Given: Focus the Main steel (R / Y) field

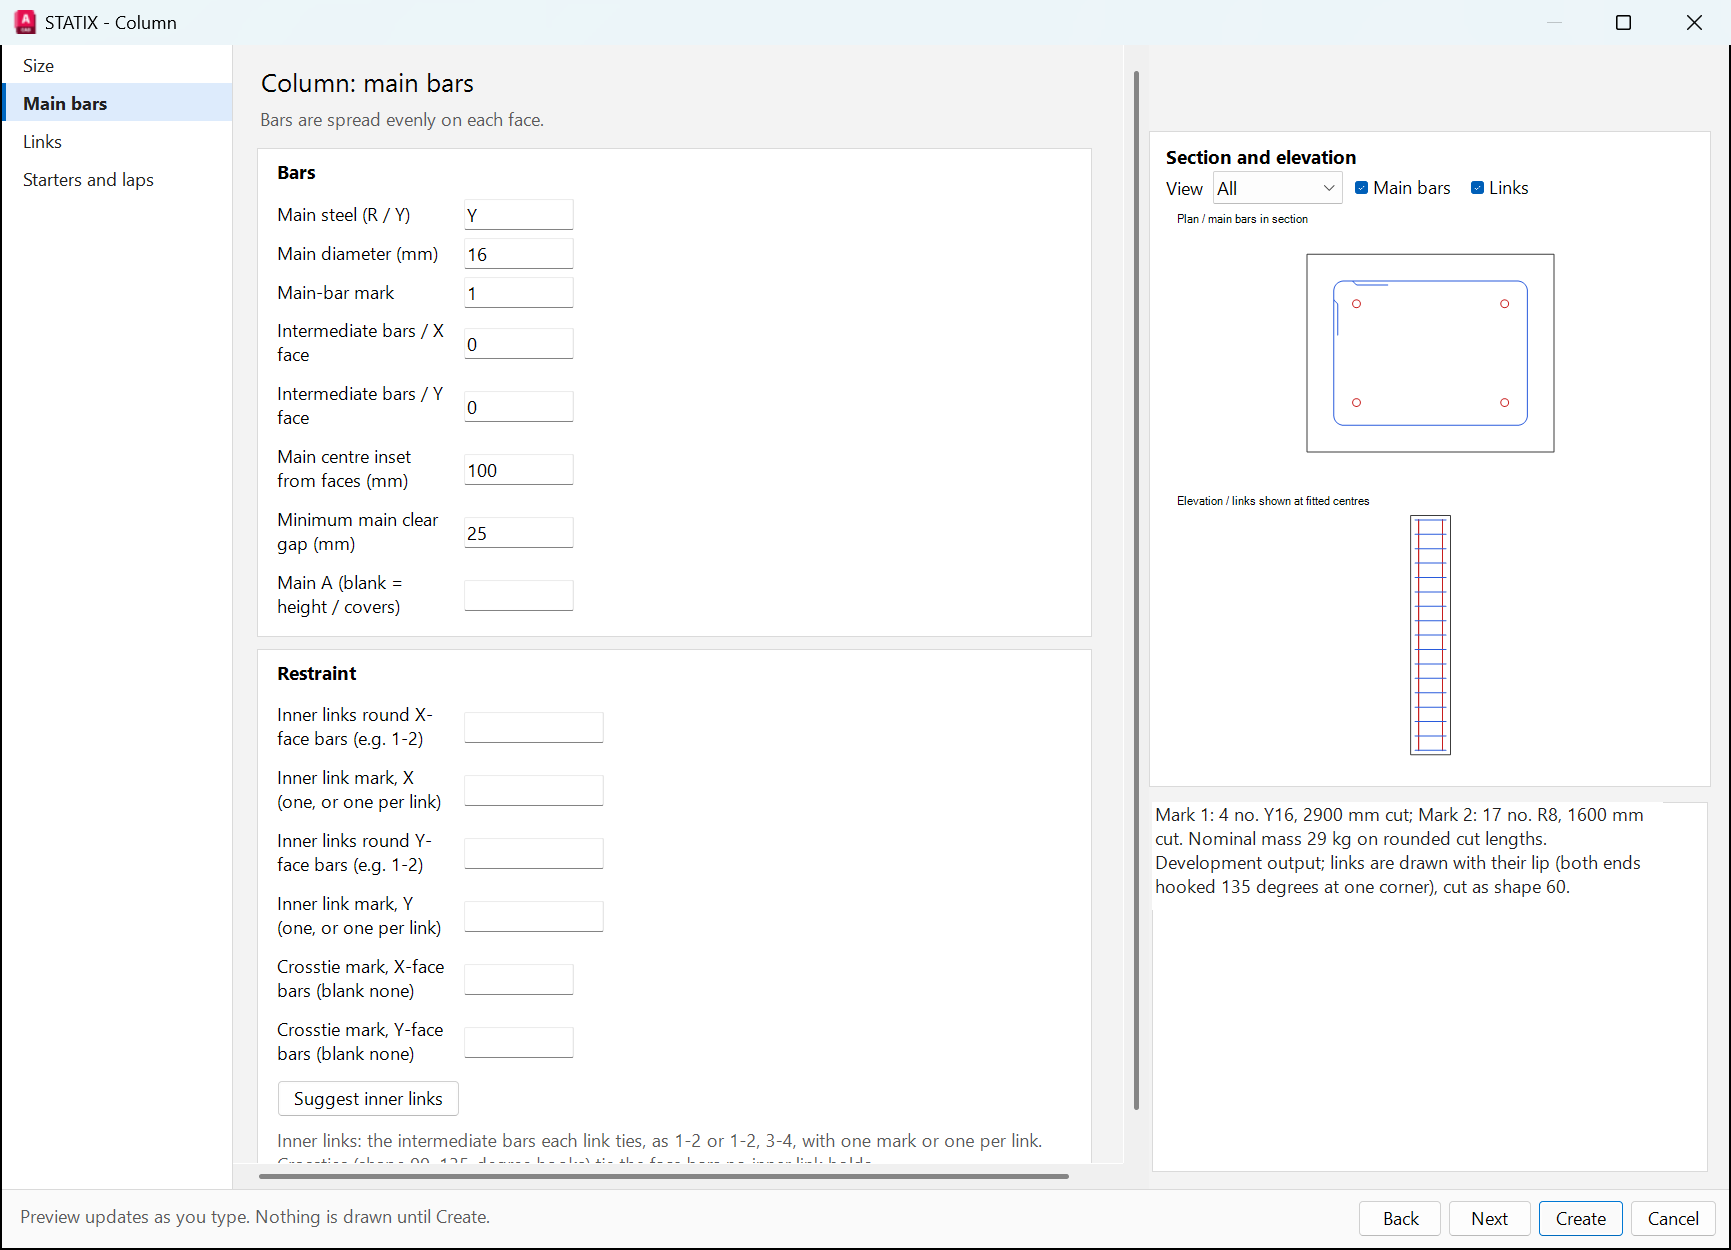Looking at the screenshot, I should point(518,215).
